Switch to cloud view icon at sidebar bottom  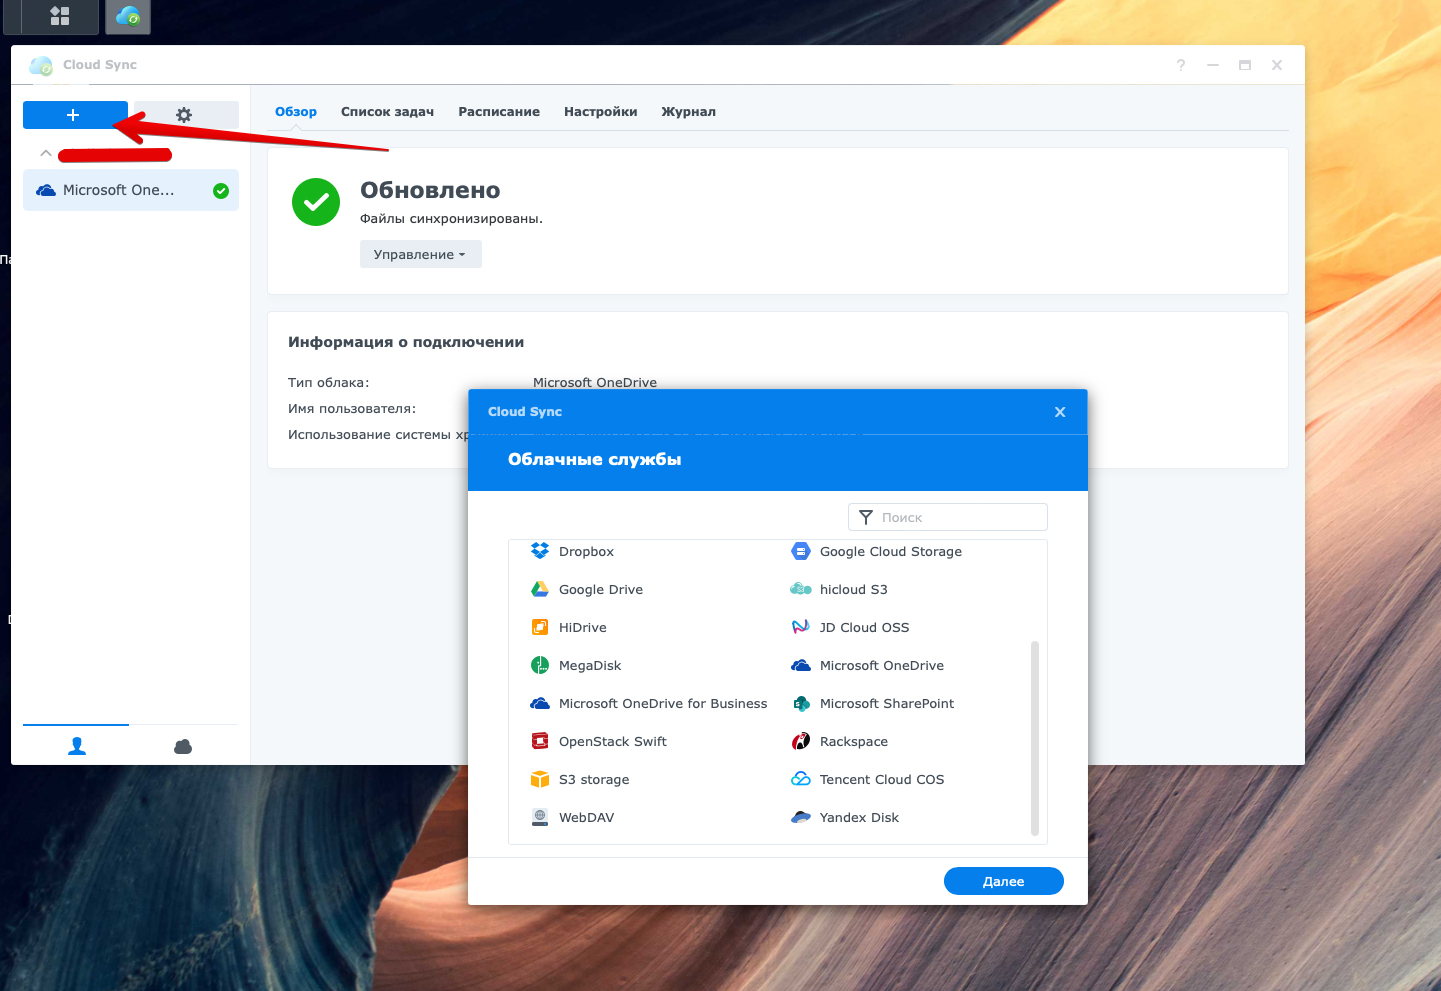click(183, 746)
